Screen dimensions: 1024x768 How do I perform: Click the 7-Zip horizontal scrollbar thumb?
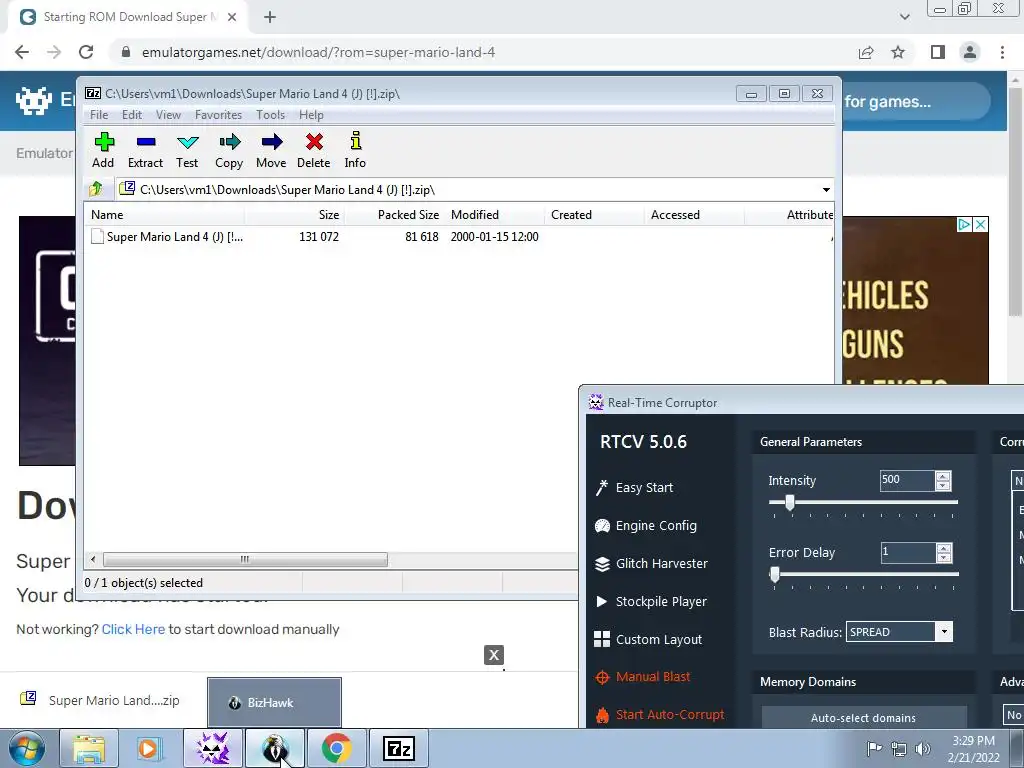[245, 560]
